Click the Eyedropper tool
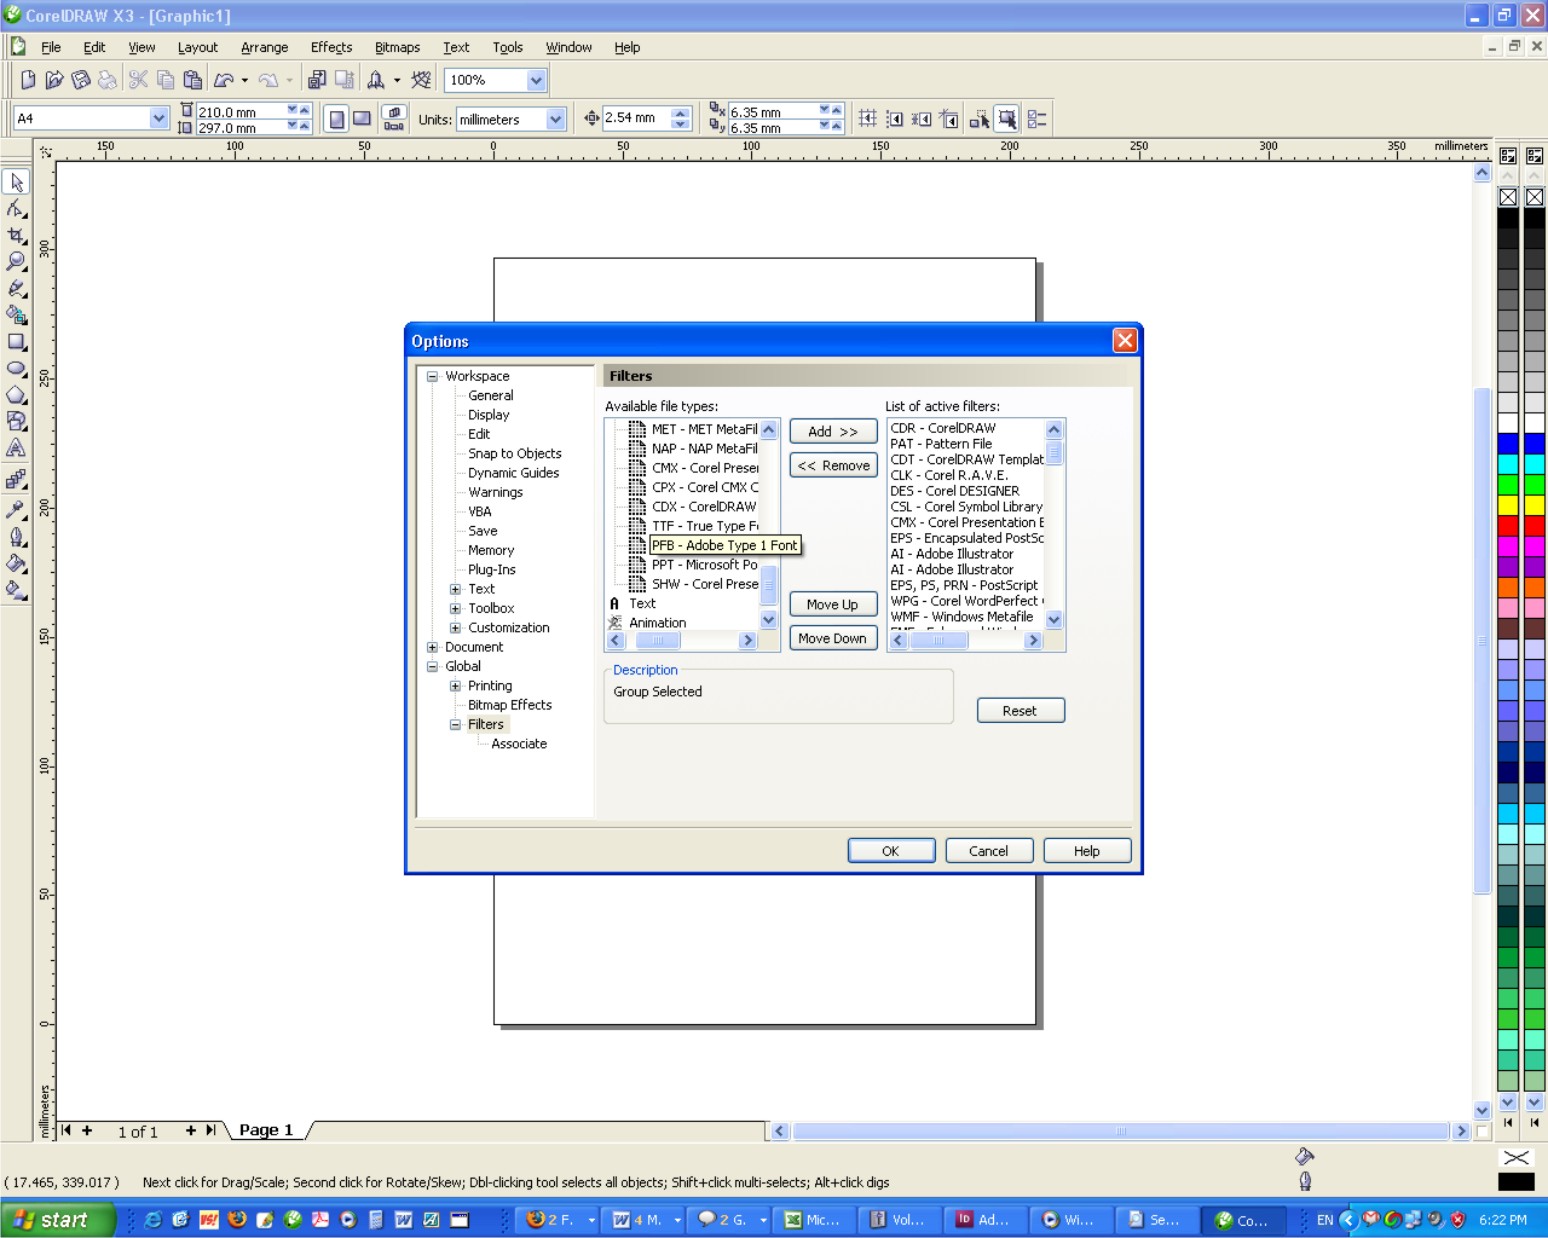 tap(16, 510)
